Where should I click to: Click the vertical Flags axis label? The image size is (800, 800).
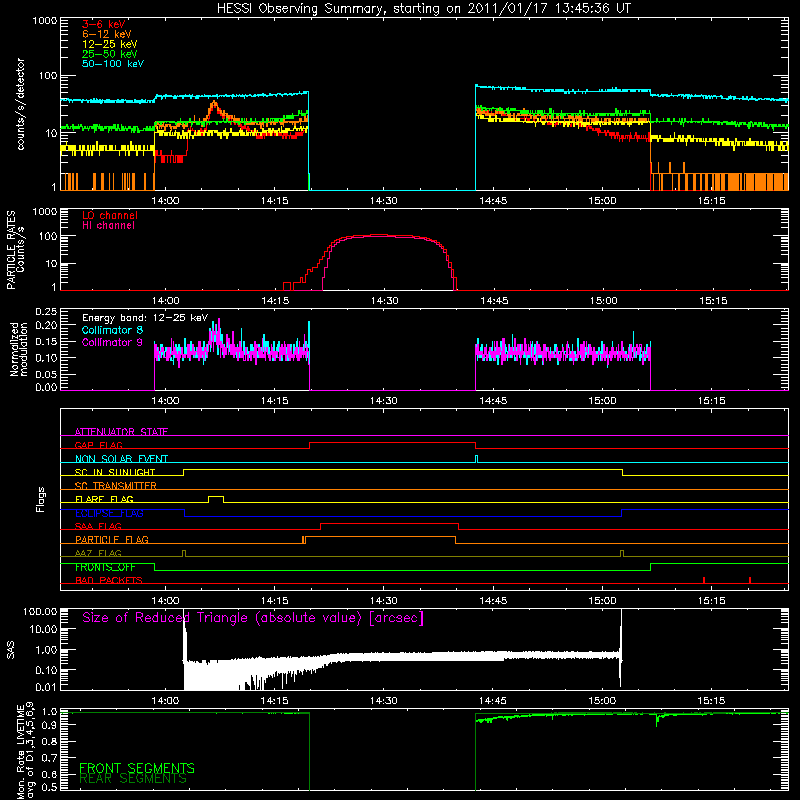coord(40,499)
